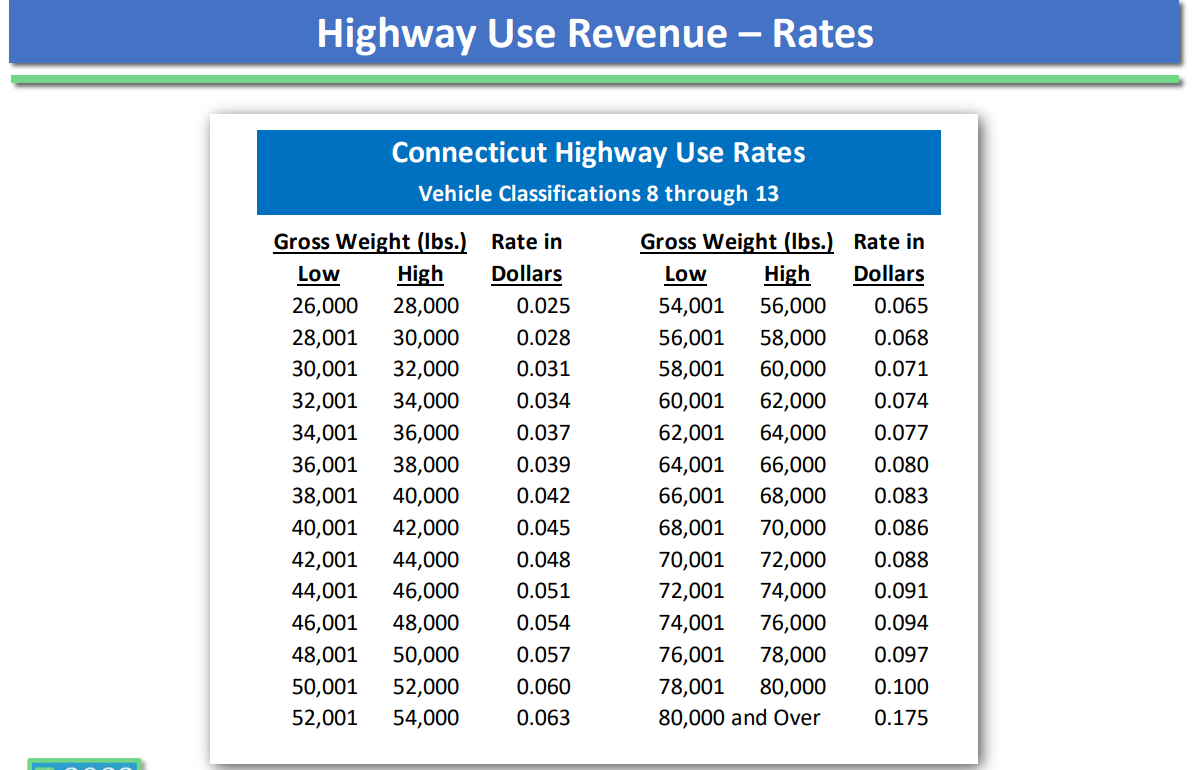Screen dimensions: 1198x770
Task: Select the high weight cell 58,000
Action: (793, 338)
